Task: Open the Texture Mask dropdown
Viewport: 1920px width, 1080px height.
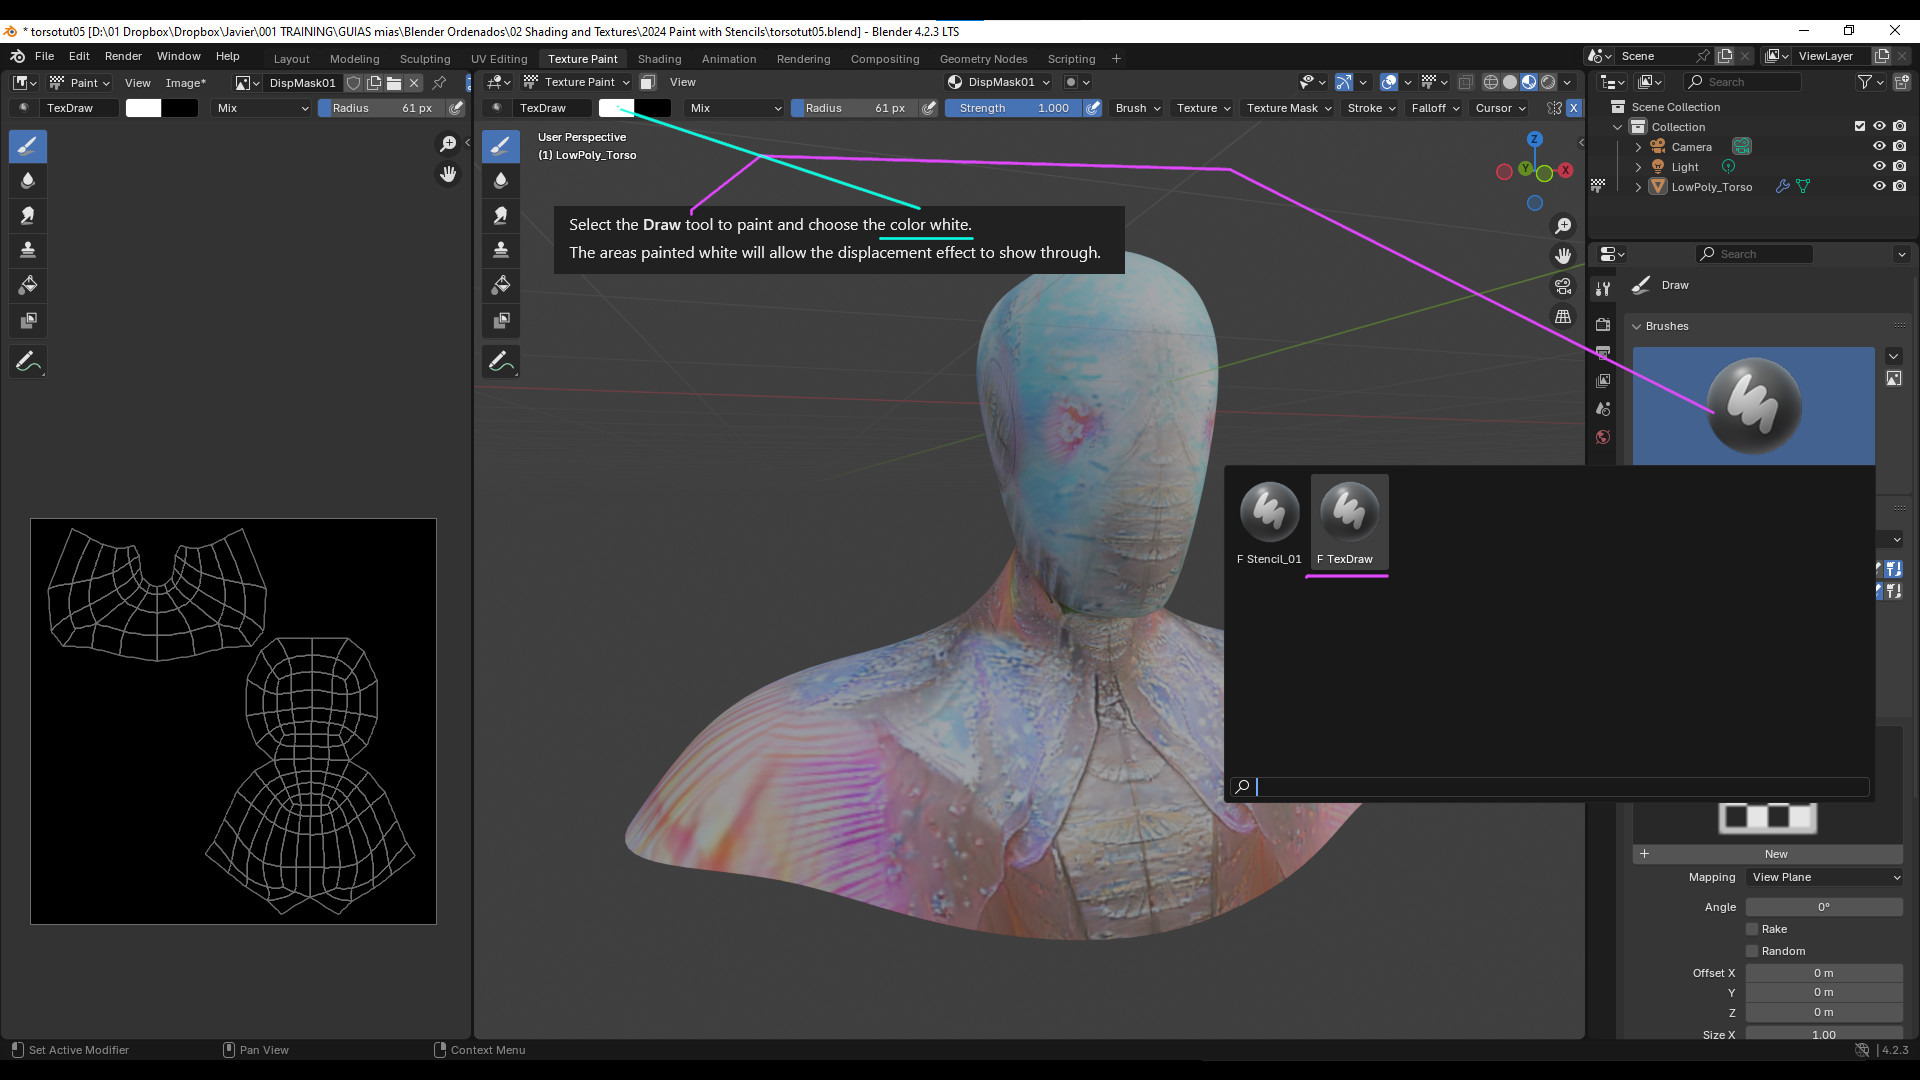Action: (1288, 108)
